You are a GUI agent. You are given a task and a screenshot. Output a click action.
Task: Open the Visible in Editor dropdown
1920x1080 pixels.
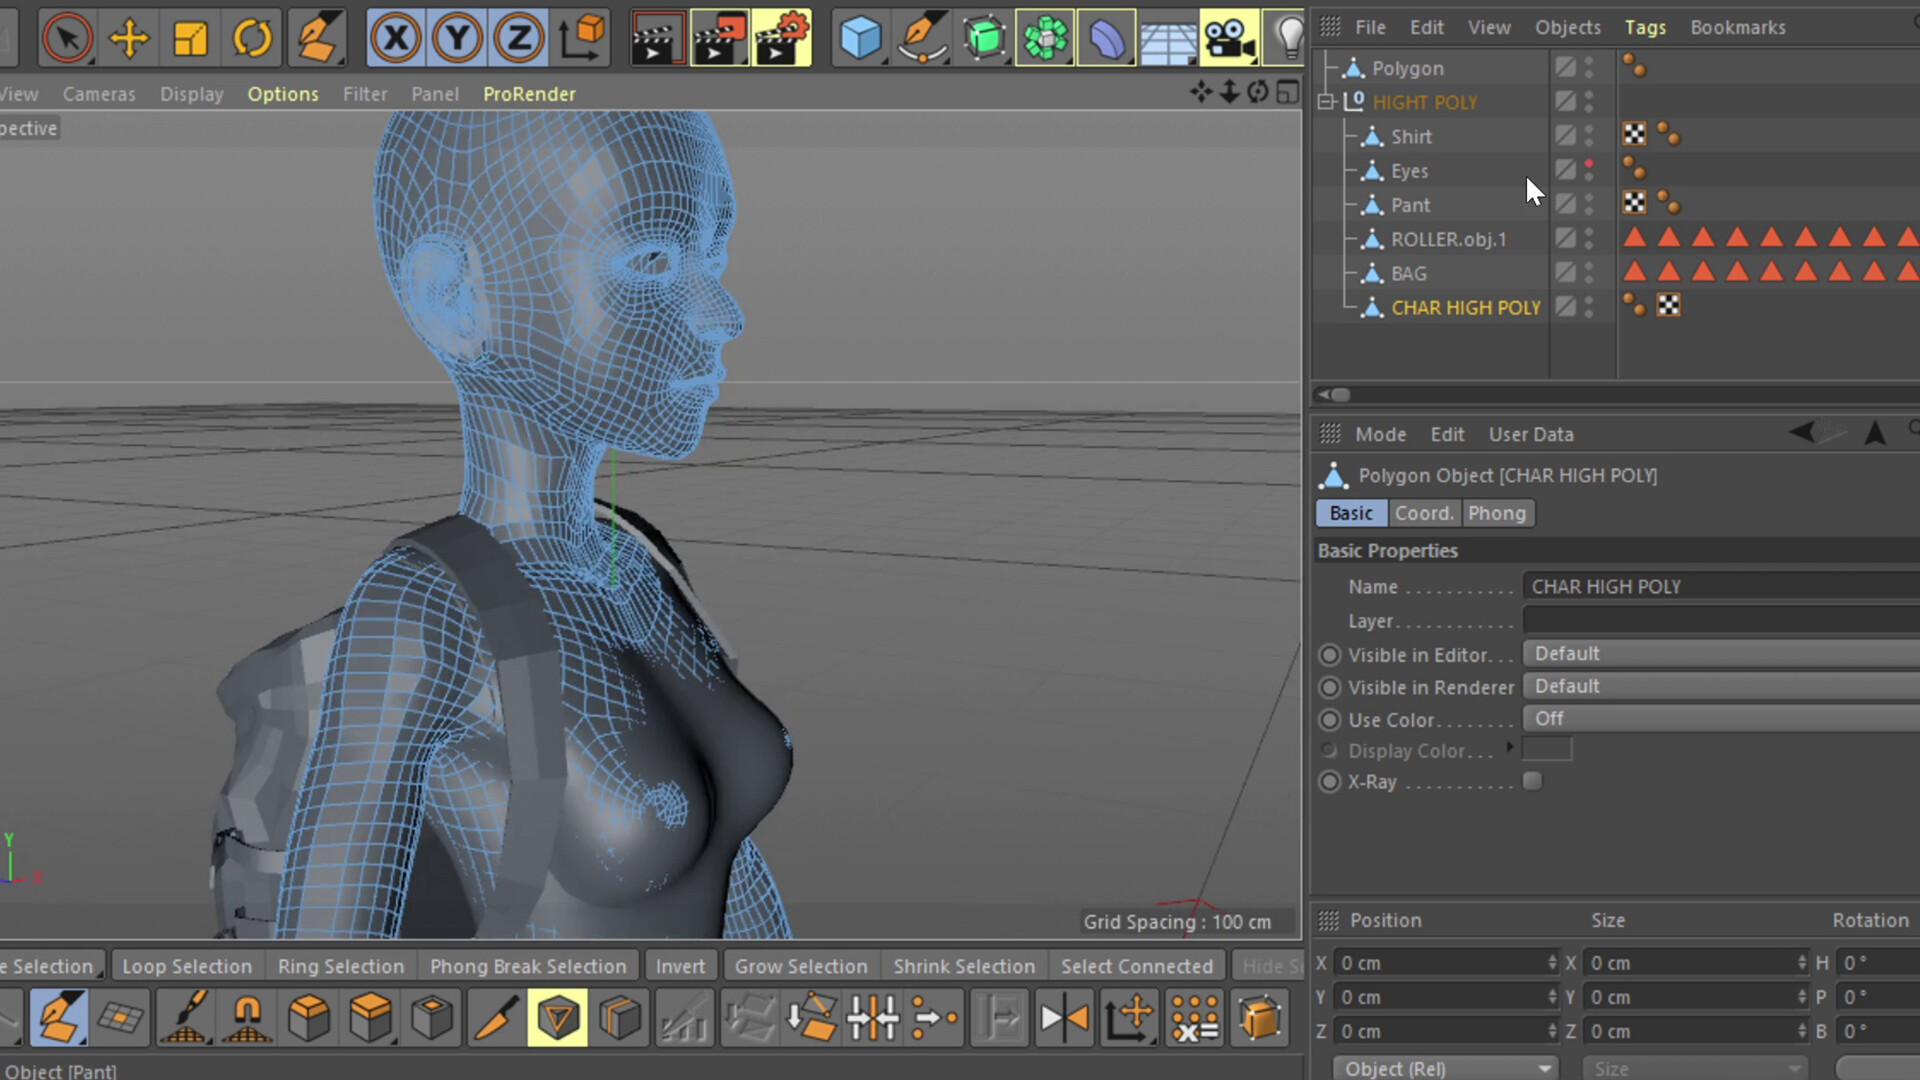(x=1720, y=654)
